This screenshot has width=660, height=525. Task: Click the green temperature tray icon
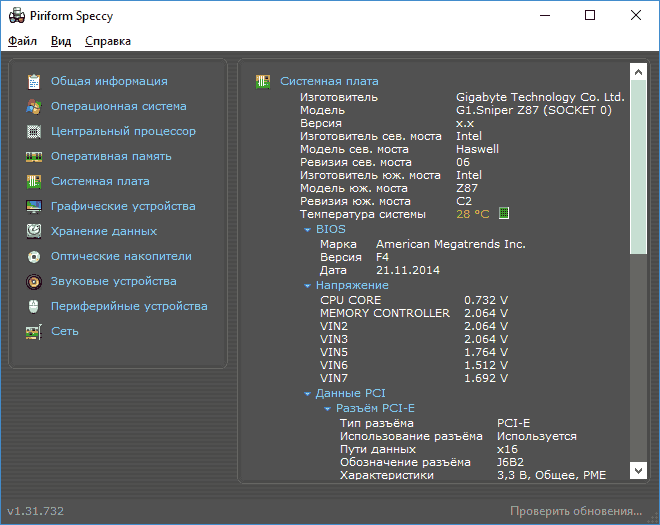tap(504, 213)
